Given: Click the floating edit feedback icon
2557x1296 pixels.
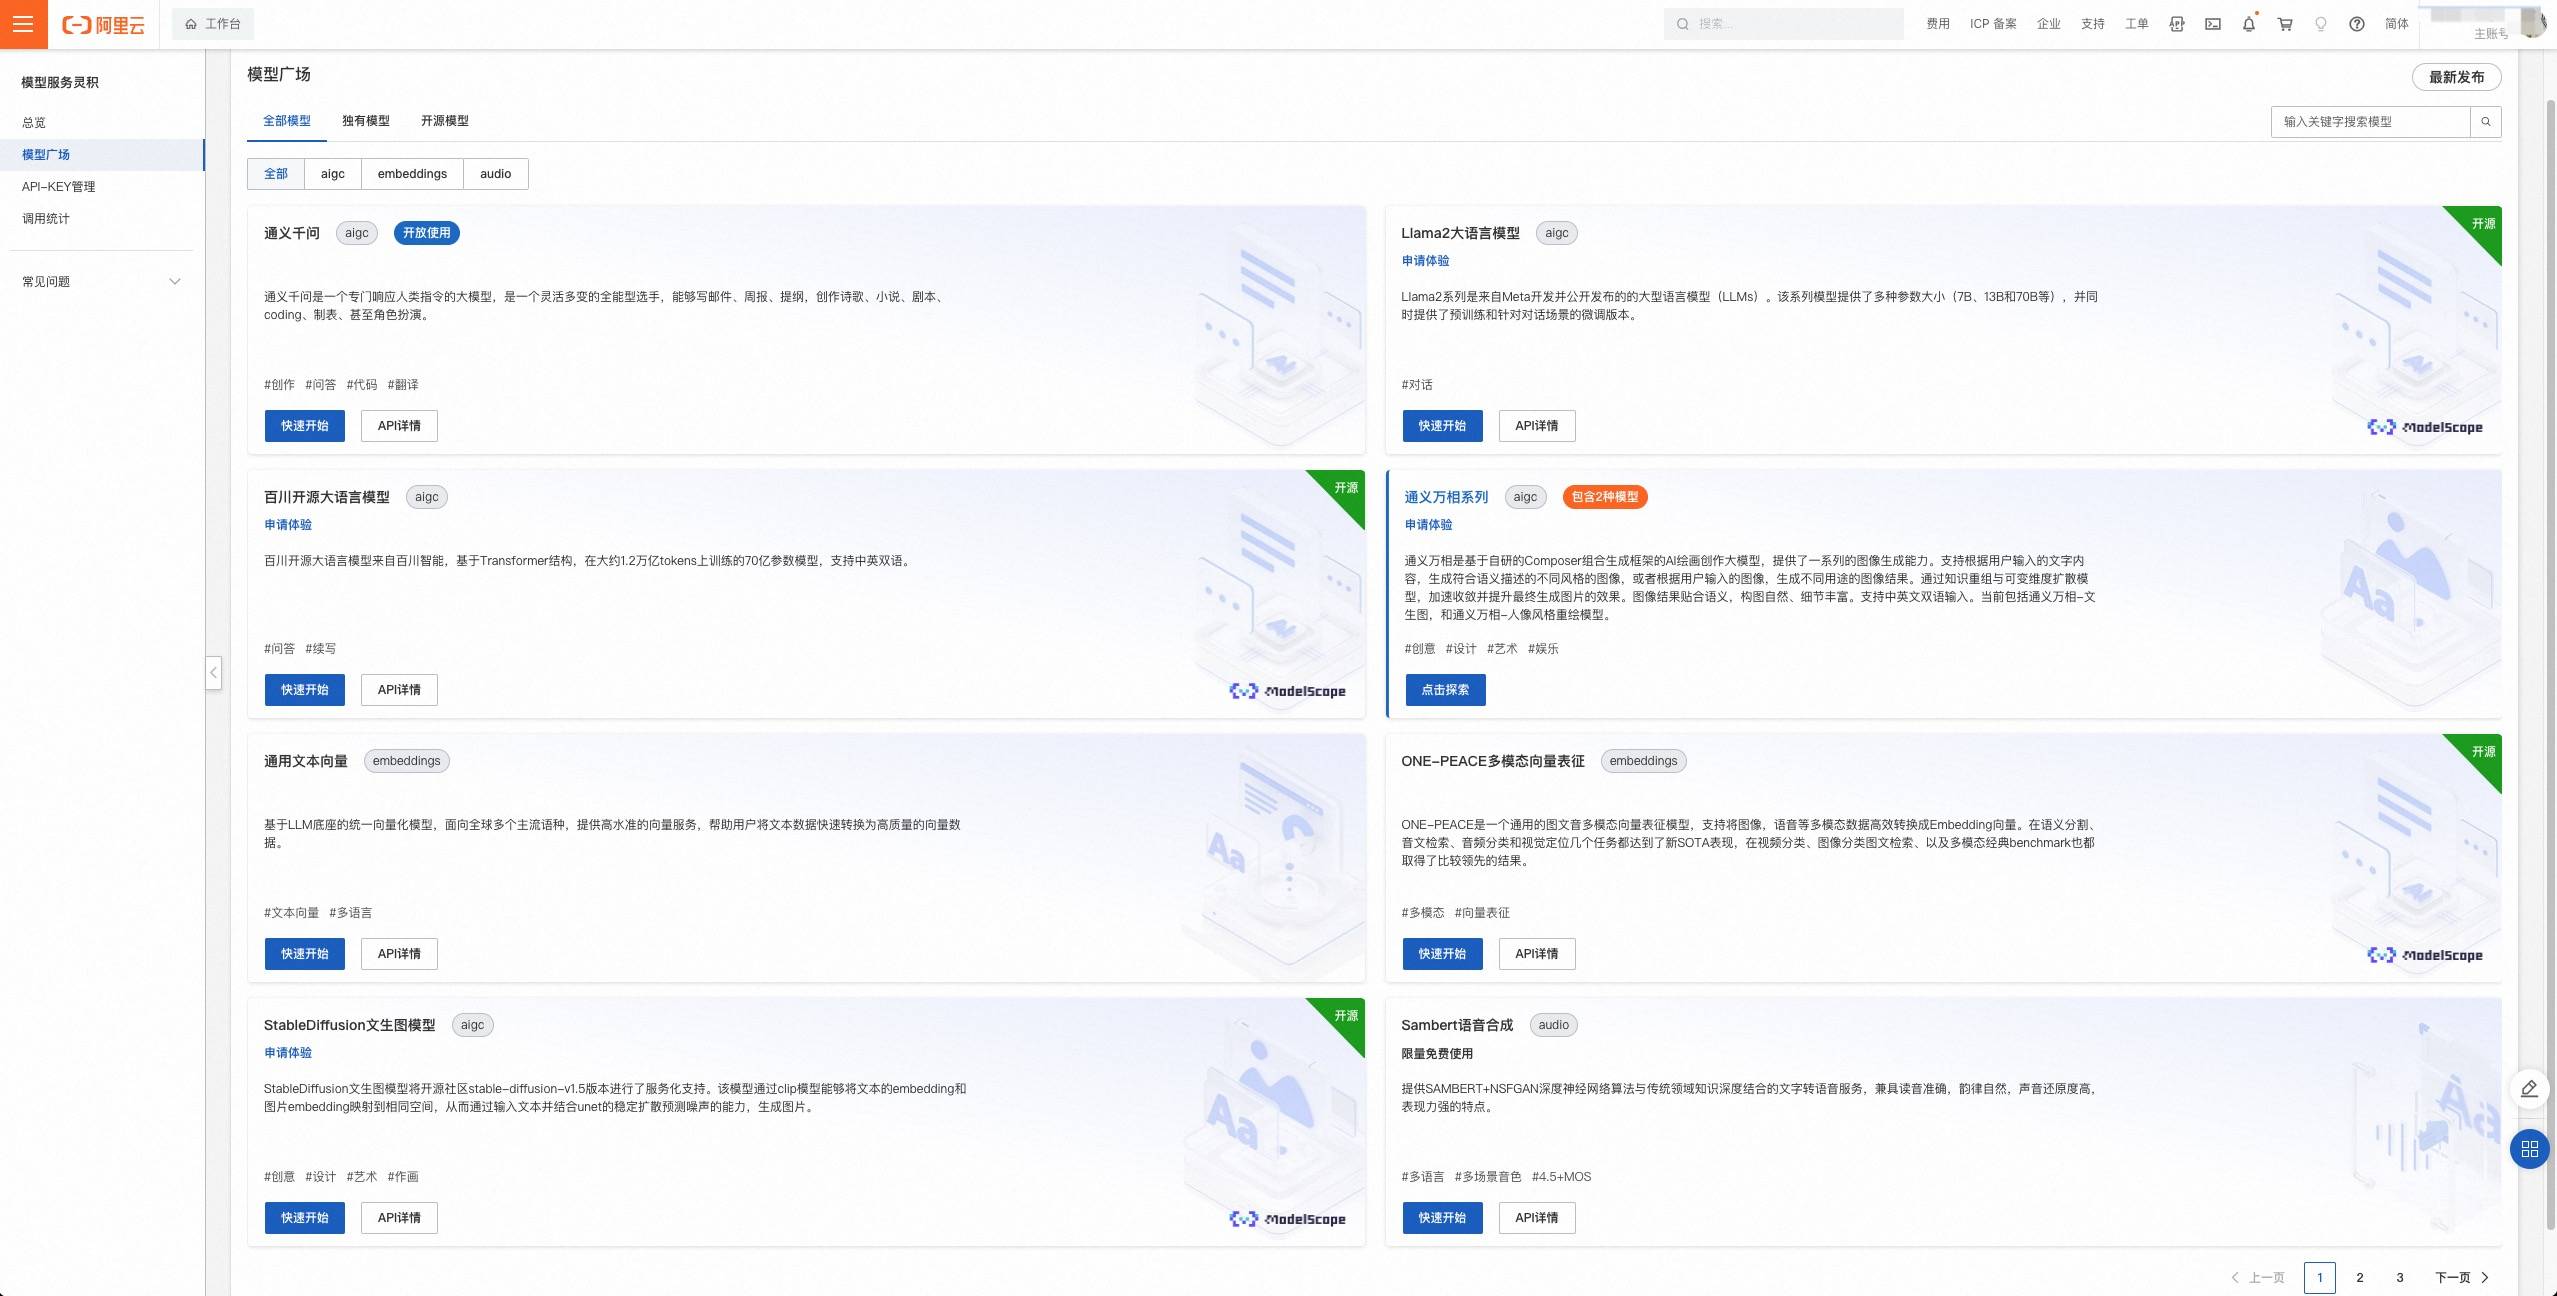Looking at the screenshot, I should 2529,1089.
